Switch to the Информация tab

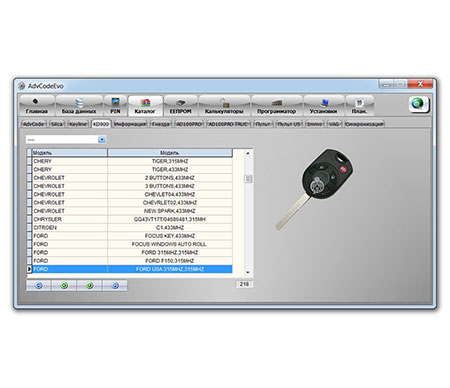[x=130, y=124]
